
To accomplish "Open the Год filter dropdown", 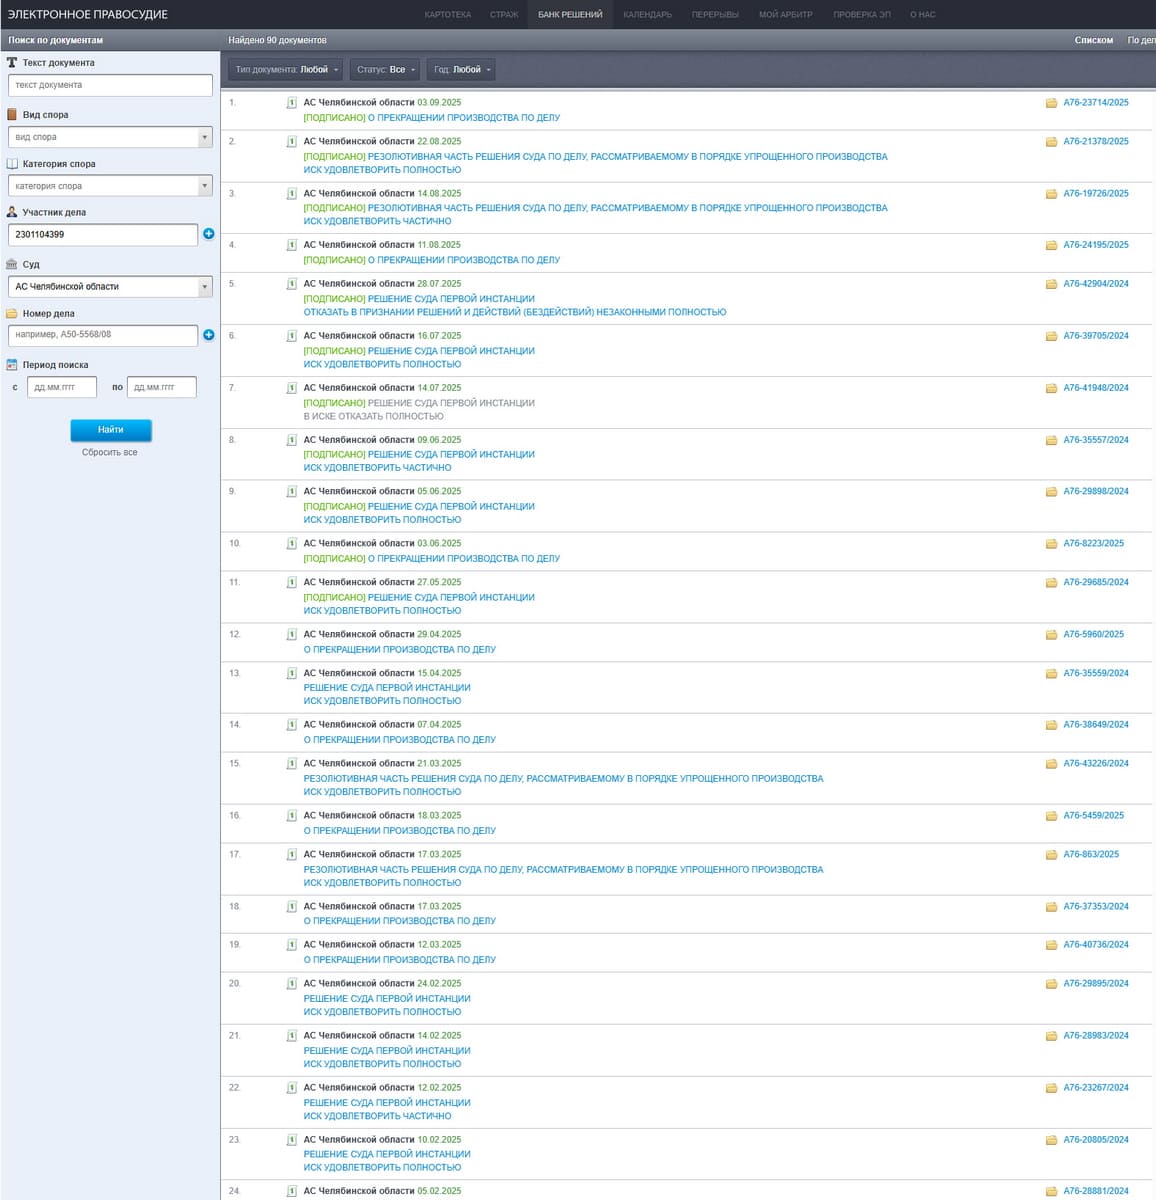I will [461, 70].
